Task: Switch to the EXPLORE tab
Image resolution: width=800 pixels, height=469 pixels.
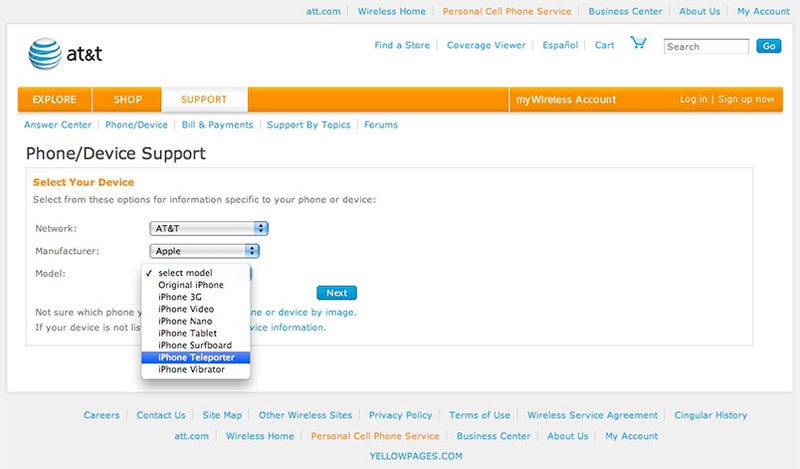Action: click(x=55, y=100)
